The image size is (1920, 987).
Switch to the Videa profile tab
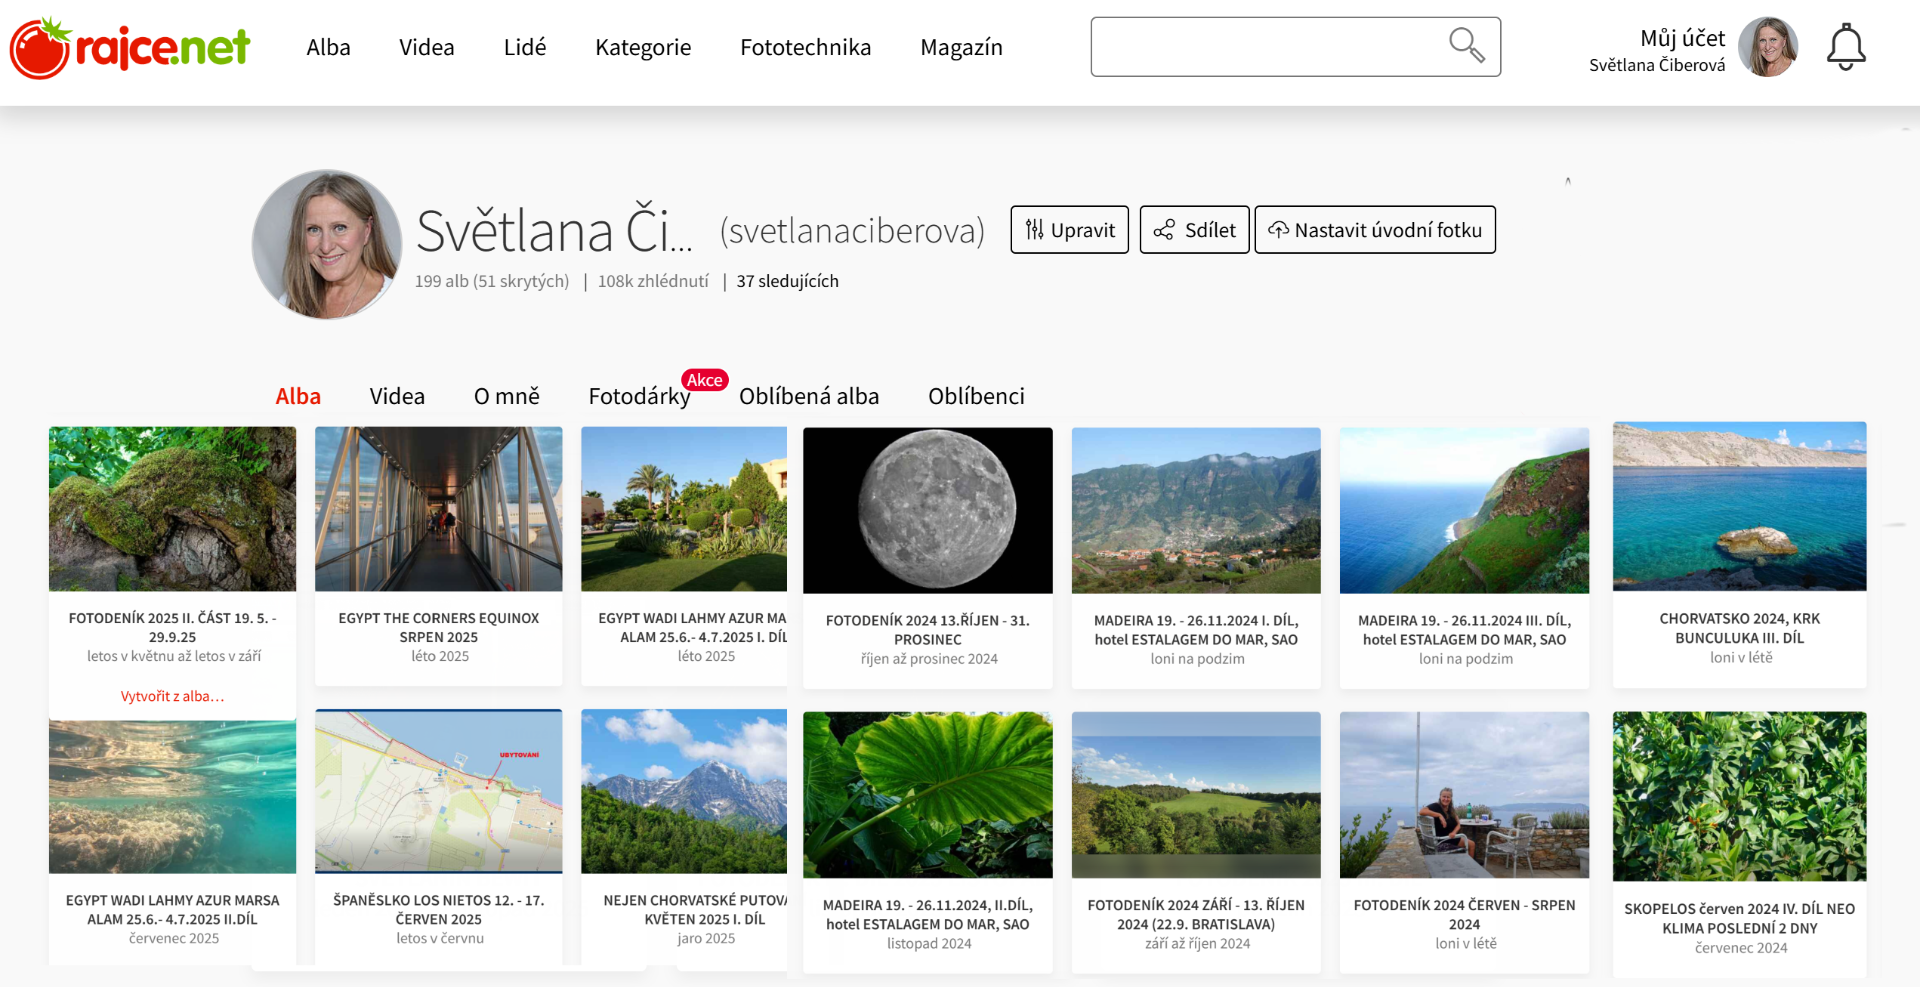click(x=397, y=396)
